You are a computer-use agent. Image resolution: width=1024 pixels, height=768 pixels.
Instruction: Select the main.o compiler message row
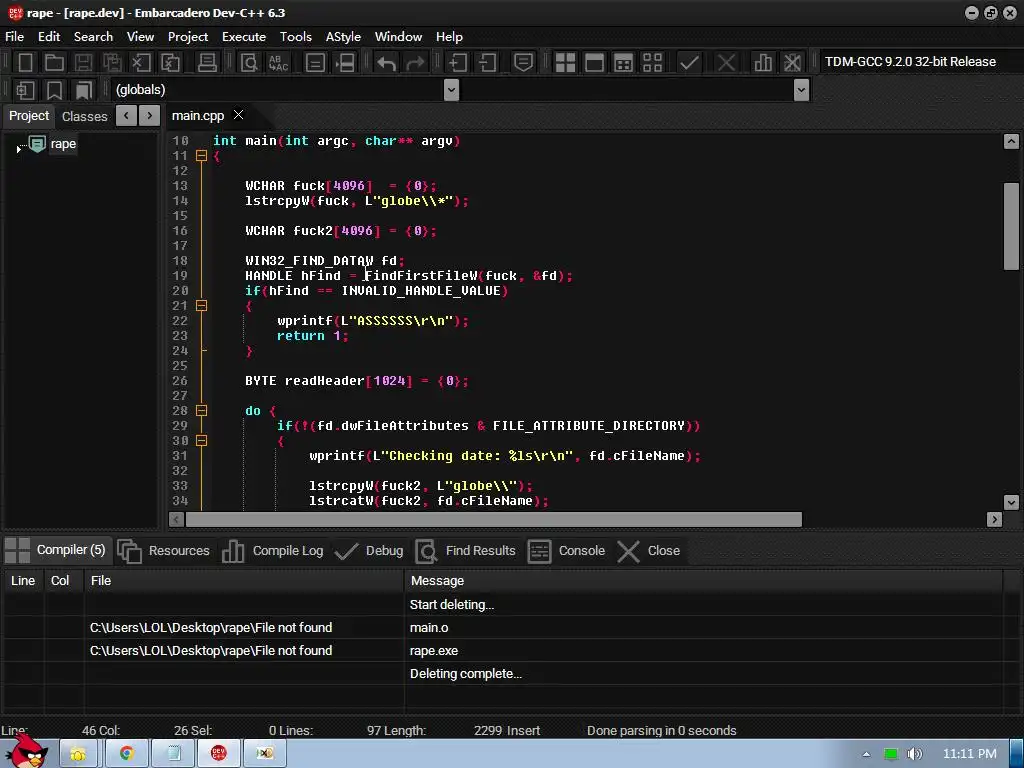click(x=503, y=628)
